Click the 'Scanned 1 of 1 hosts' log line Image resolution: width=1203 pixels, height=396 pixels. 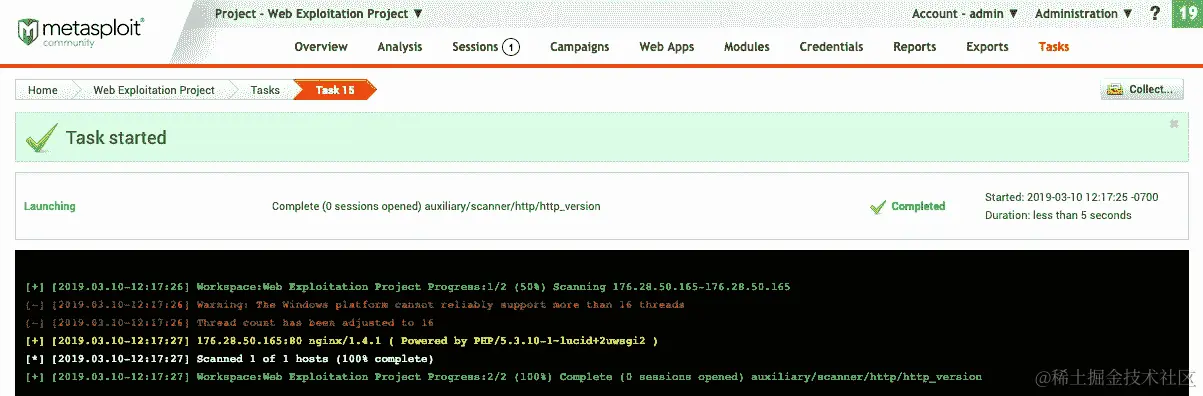(229, 359)
